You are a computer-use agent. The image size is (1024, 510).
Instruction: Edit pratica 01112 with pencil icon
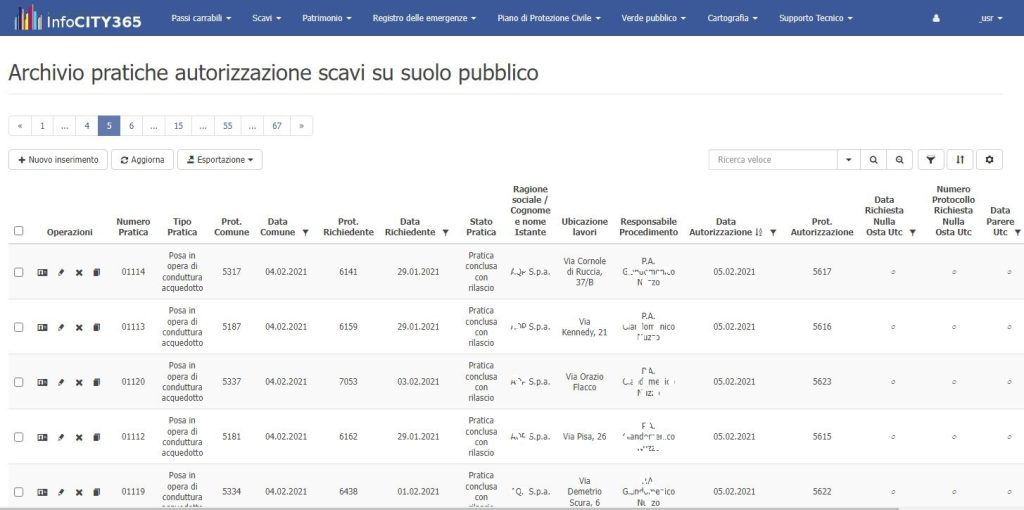point(61,437)
